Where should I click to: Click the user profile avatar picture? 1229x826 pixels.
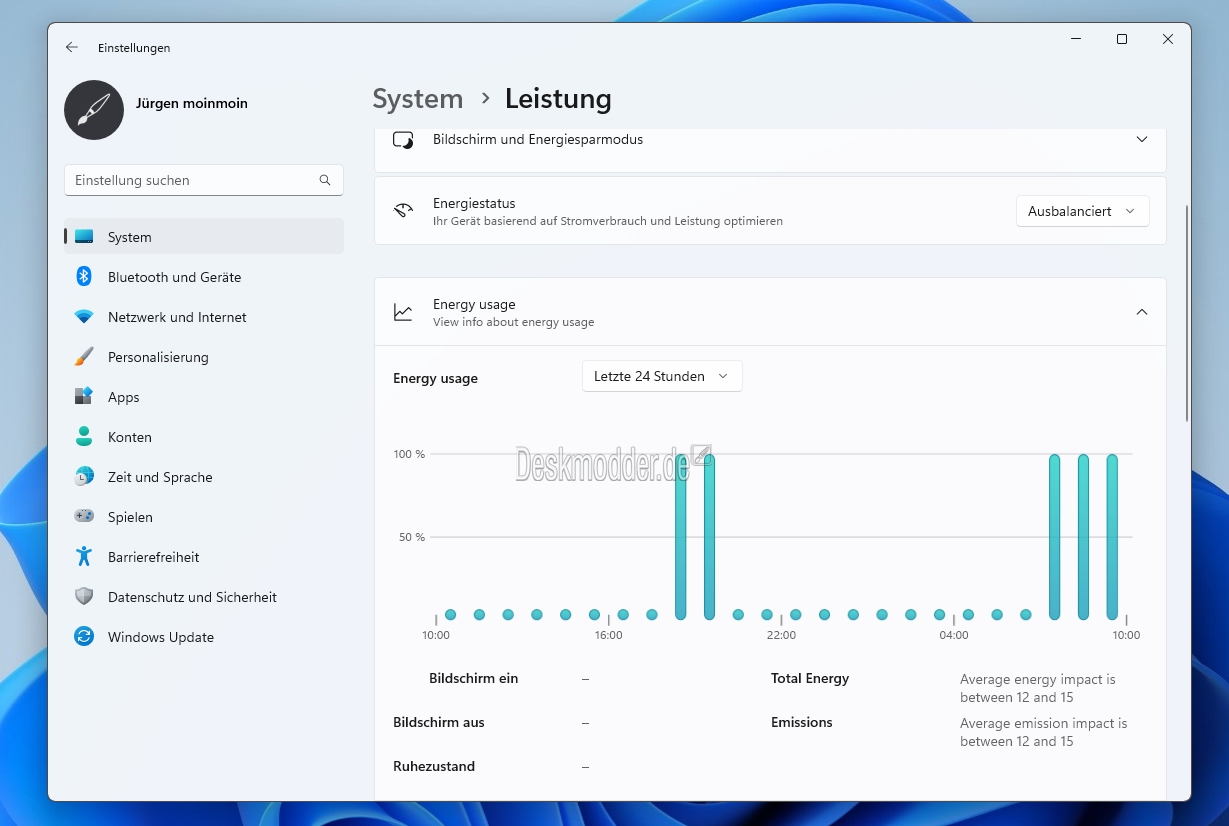(94, 110)
